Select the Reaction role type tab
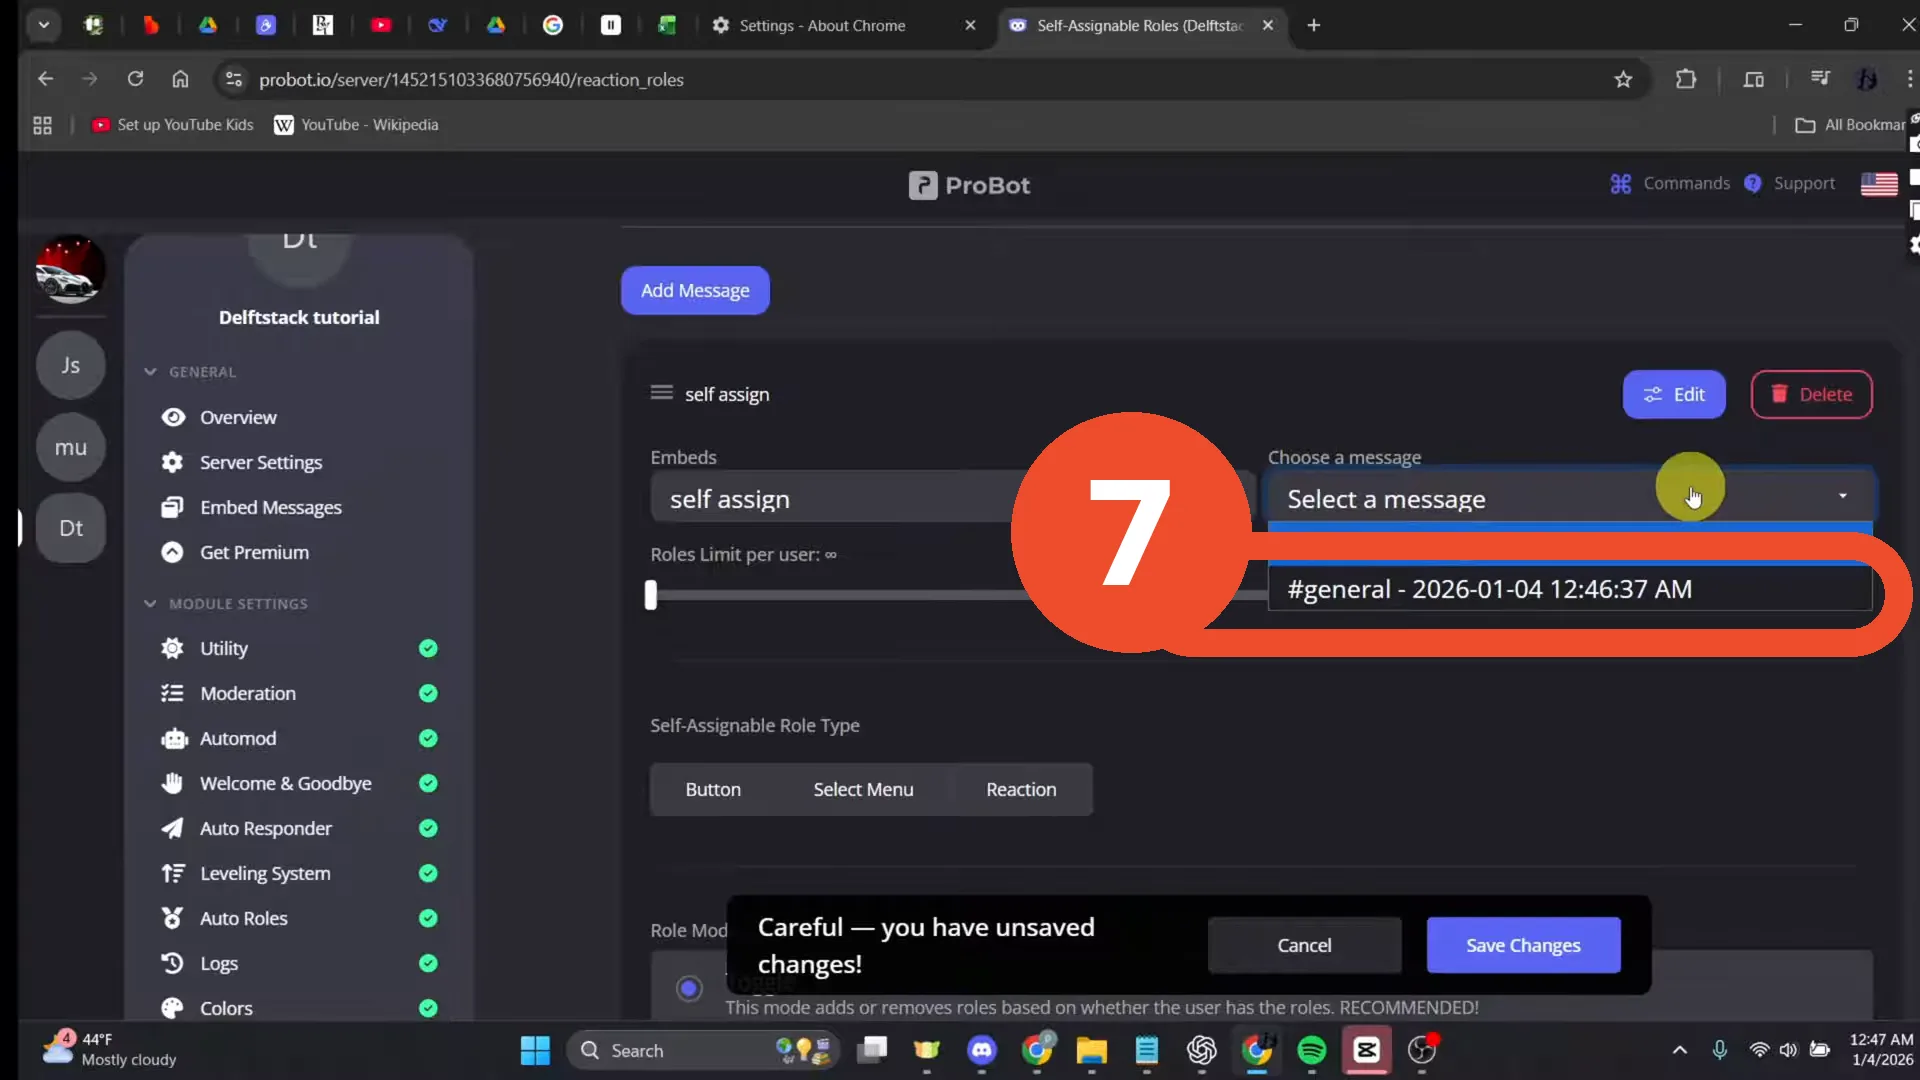 tap(1021, 789)
